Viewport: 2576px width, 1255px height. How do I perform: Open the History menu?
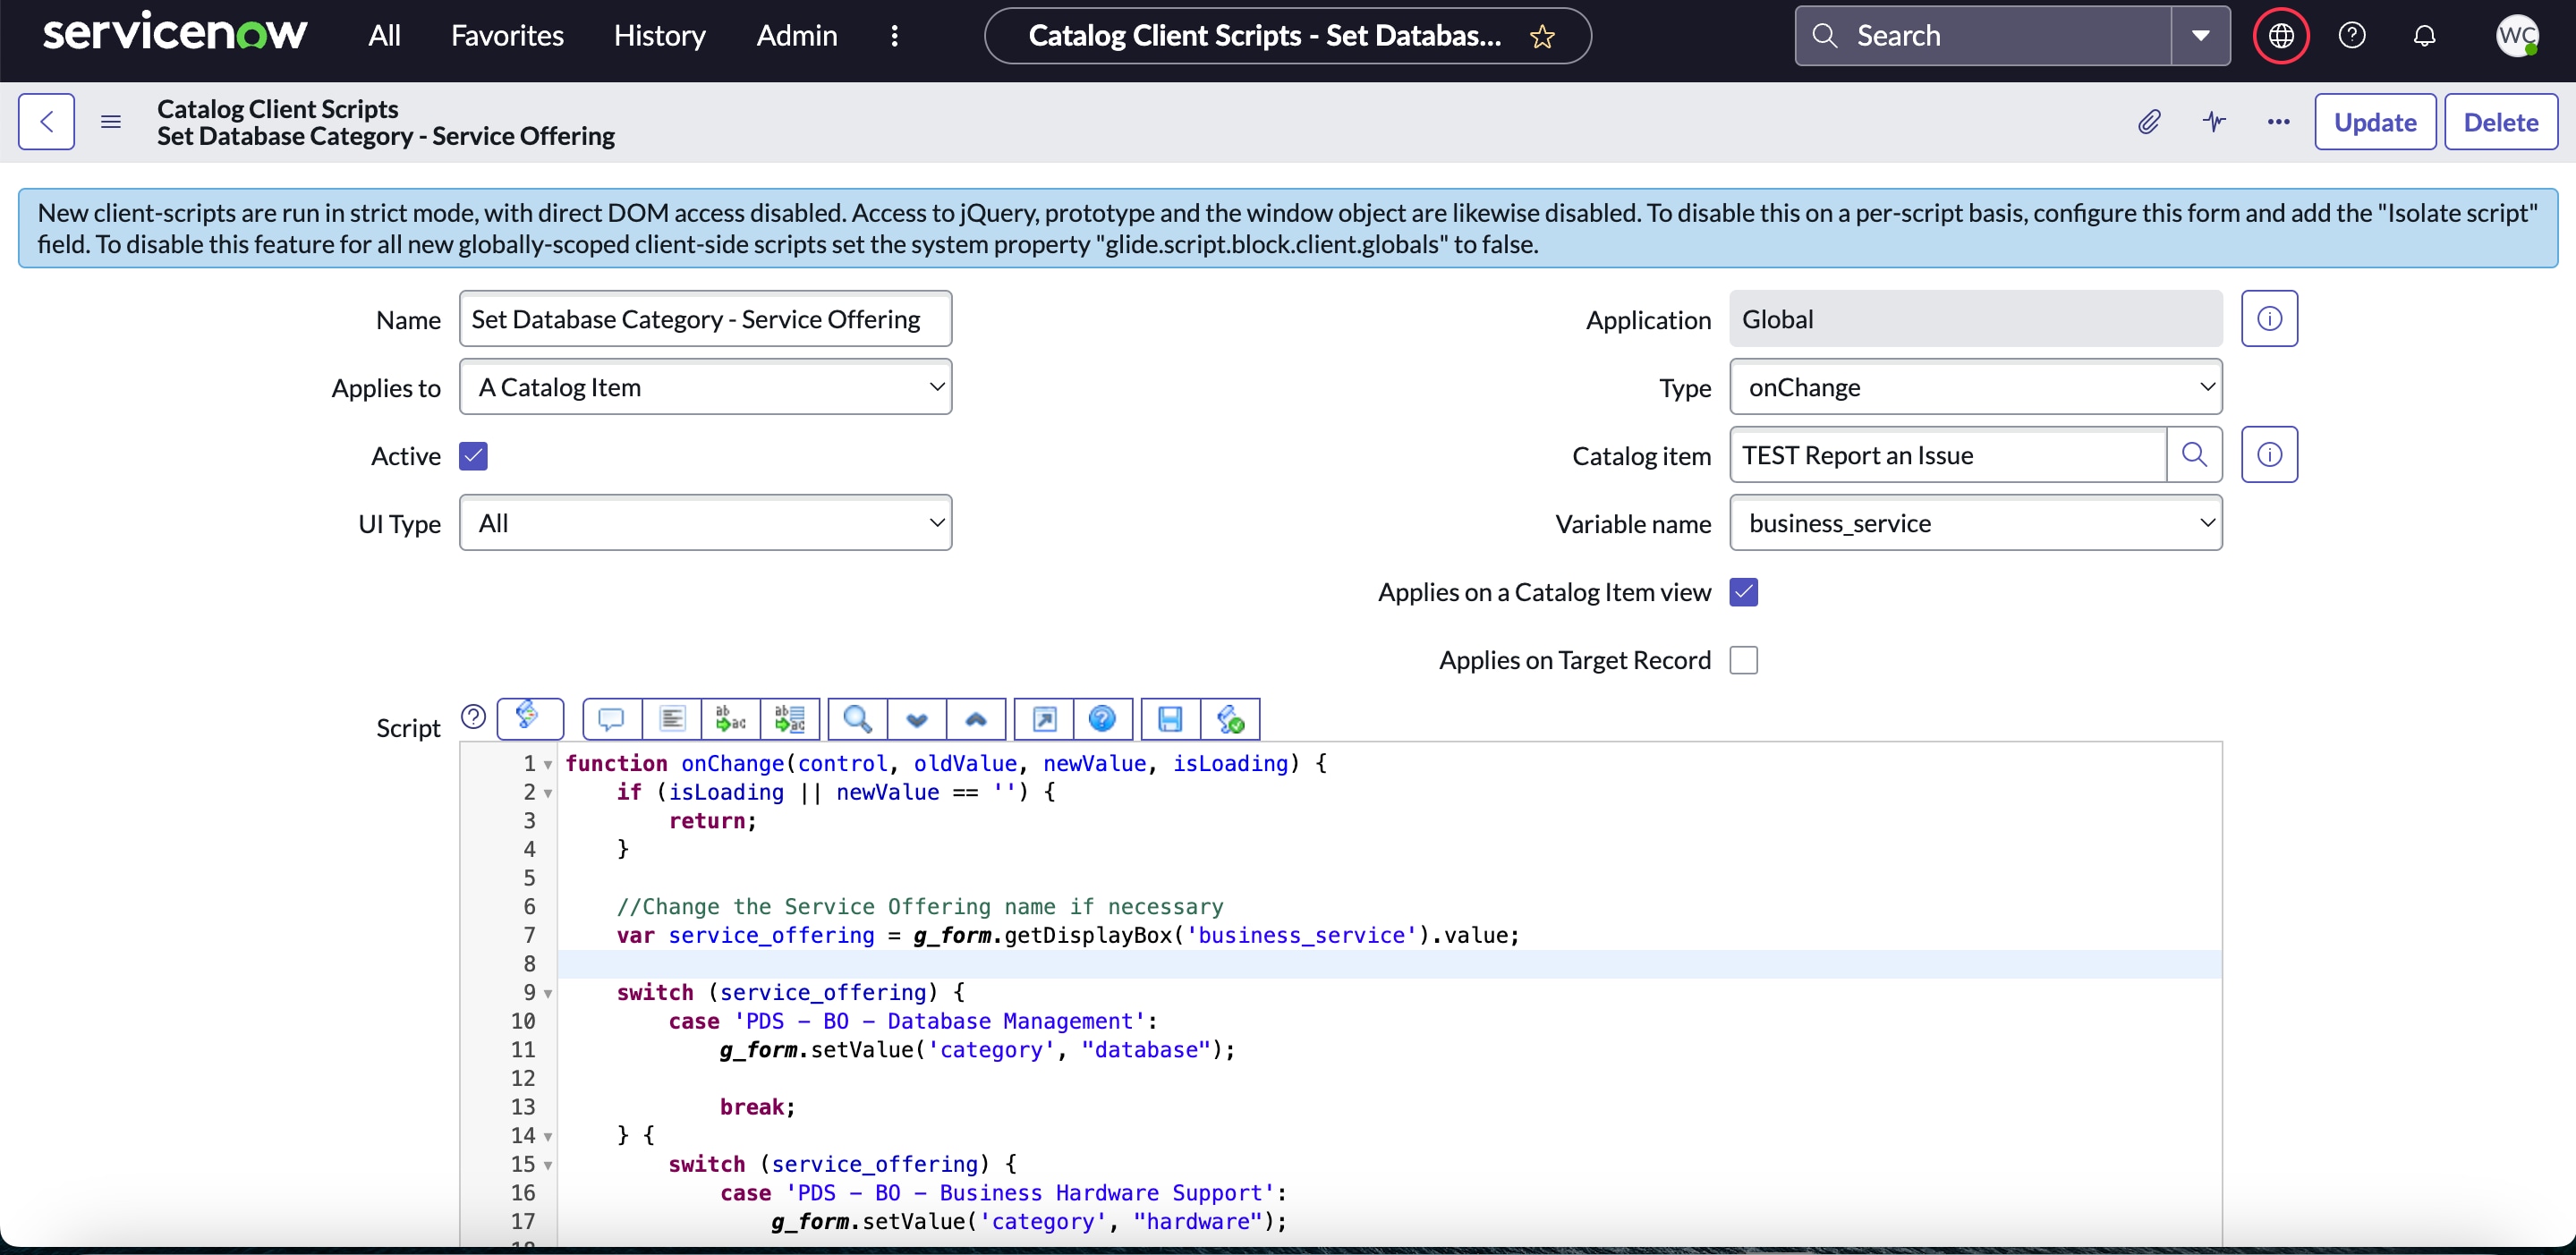coord(659,36)
